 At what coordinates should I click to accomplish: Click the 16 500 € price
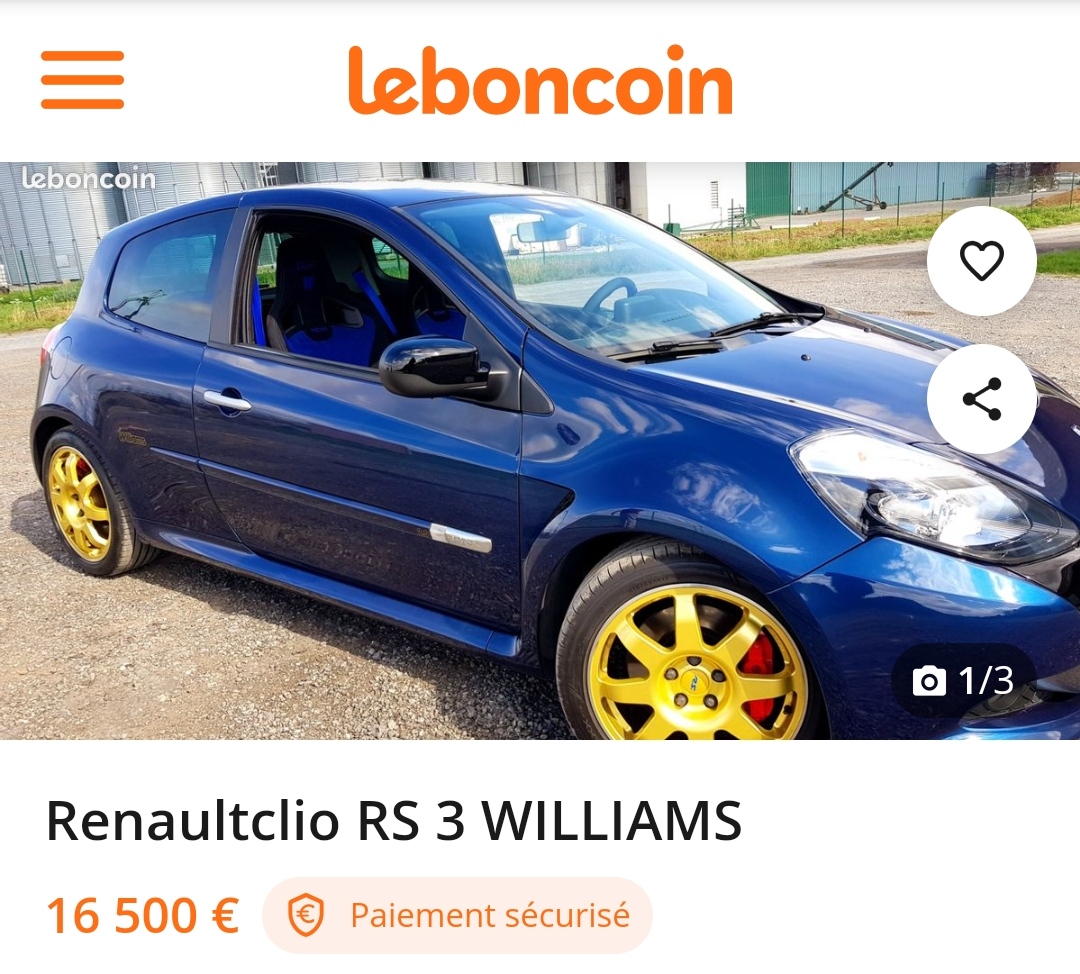(x=143, y=915)
